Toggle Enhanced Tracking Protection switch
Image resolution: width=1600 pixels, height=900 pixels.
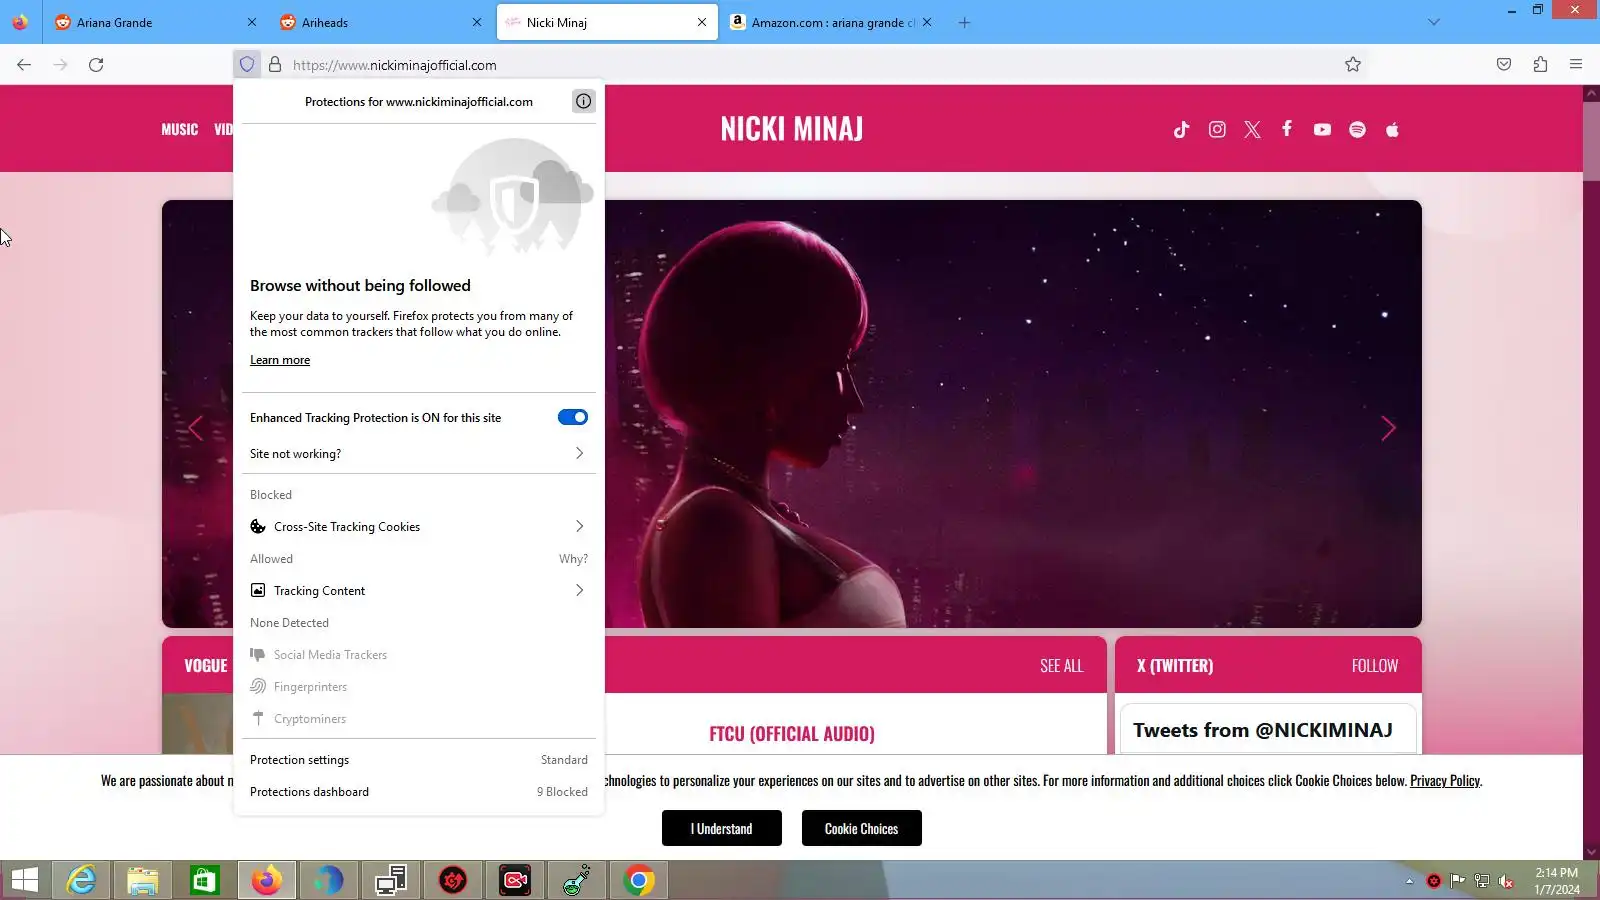click(573, 417)
